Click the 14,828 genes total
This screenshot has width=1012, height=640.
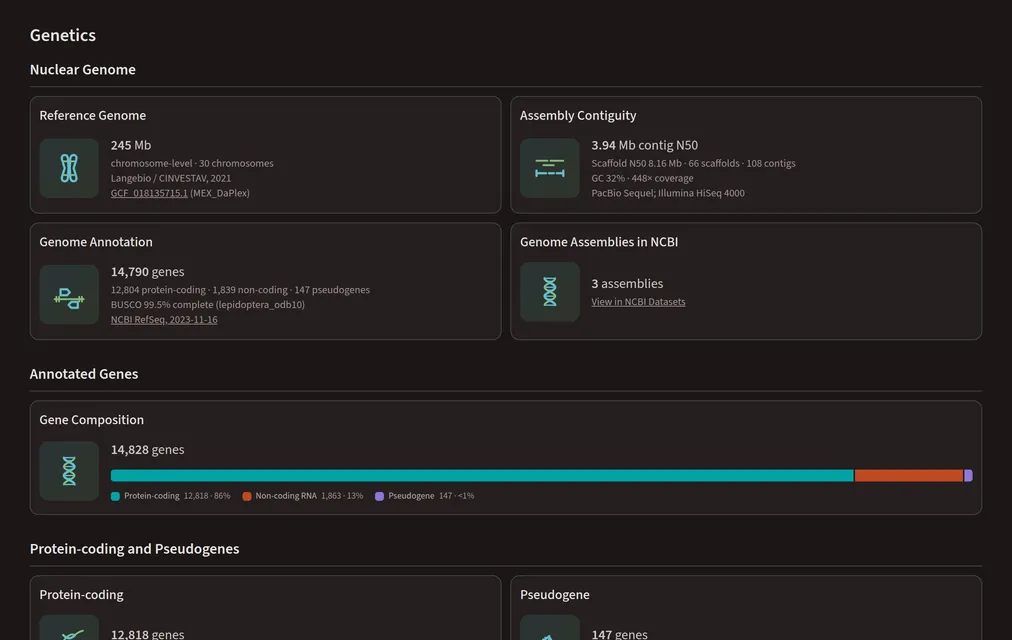tap(148, 450)
